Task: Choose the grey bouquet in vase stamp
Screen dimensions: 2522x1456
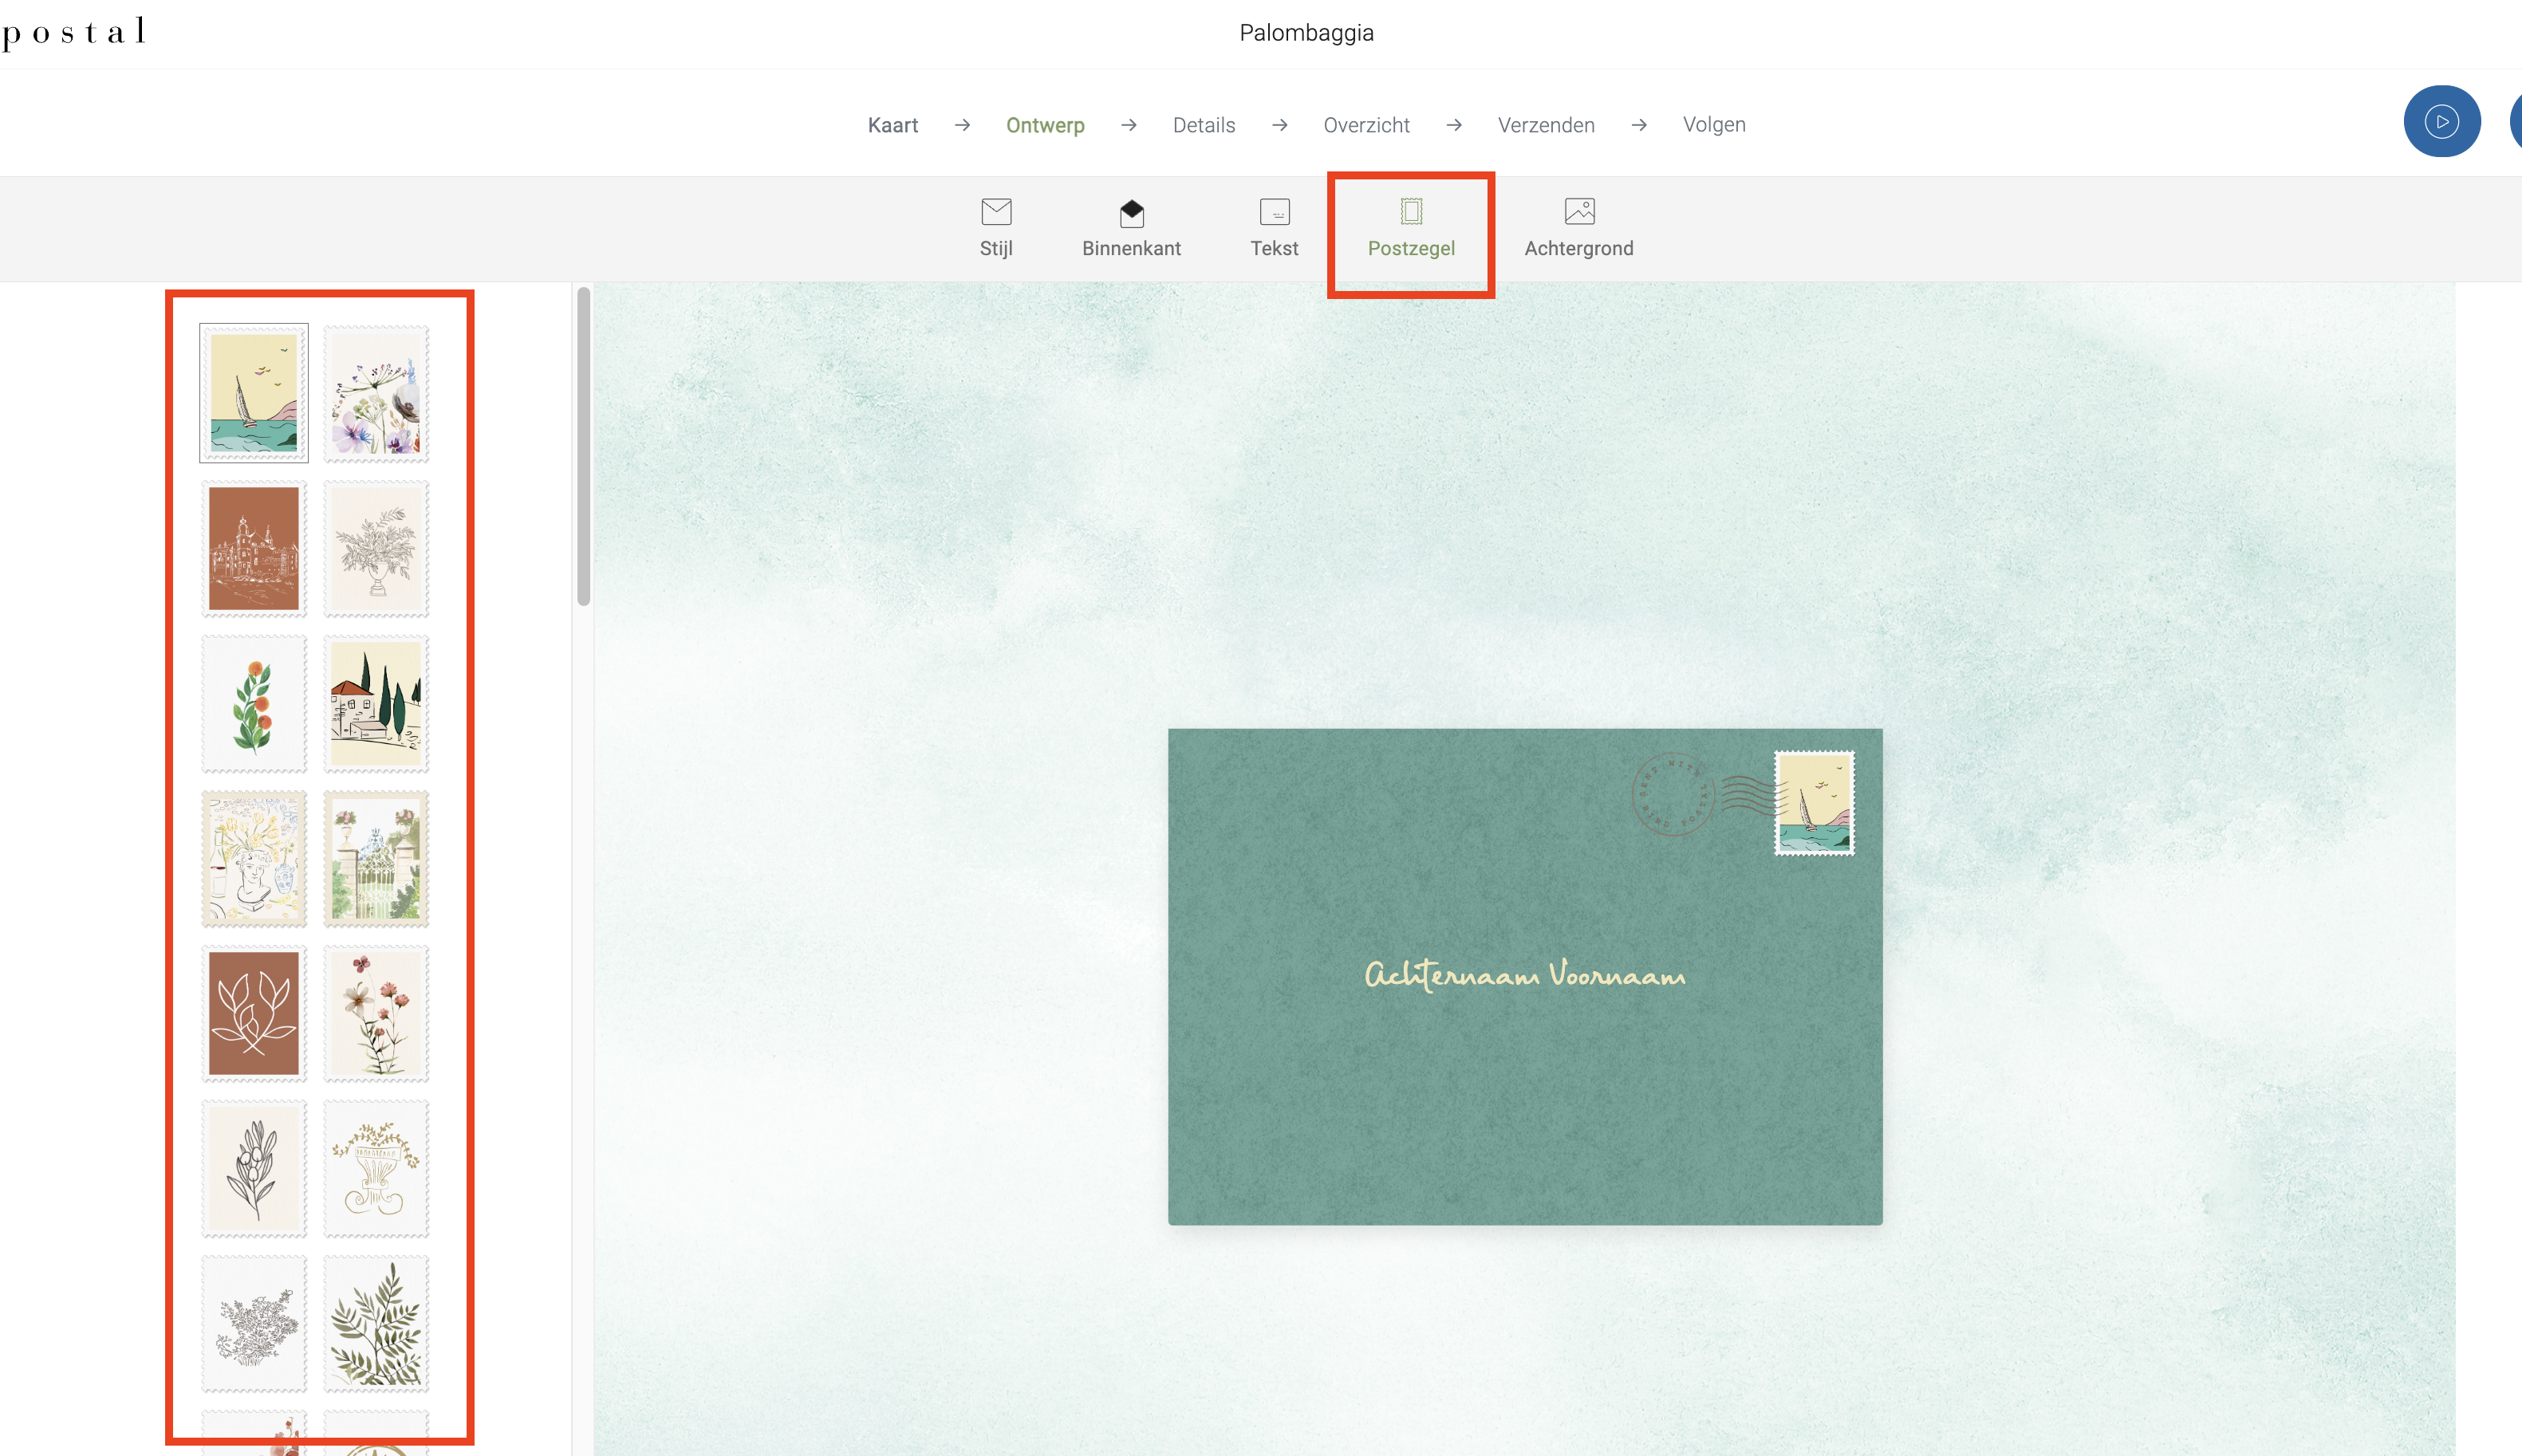Action: click(x=376, y=548)
